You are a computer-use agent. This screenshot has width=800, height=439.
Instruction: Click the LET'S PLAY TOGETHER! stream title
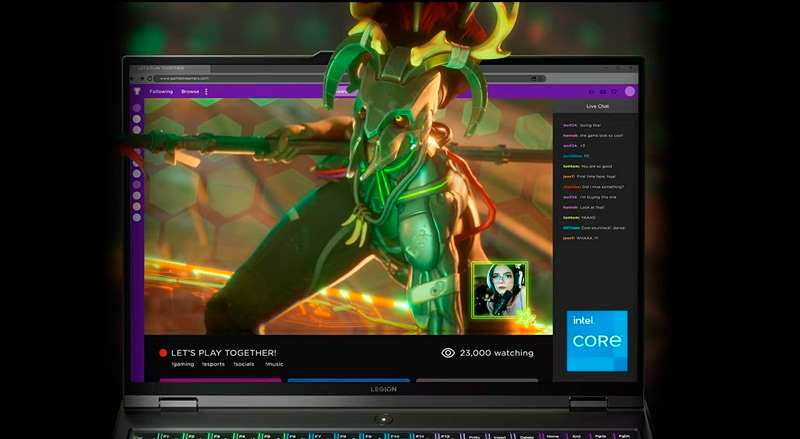click(224, 353)
